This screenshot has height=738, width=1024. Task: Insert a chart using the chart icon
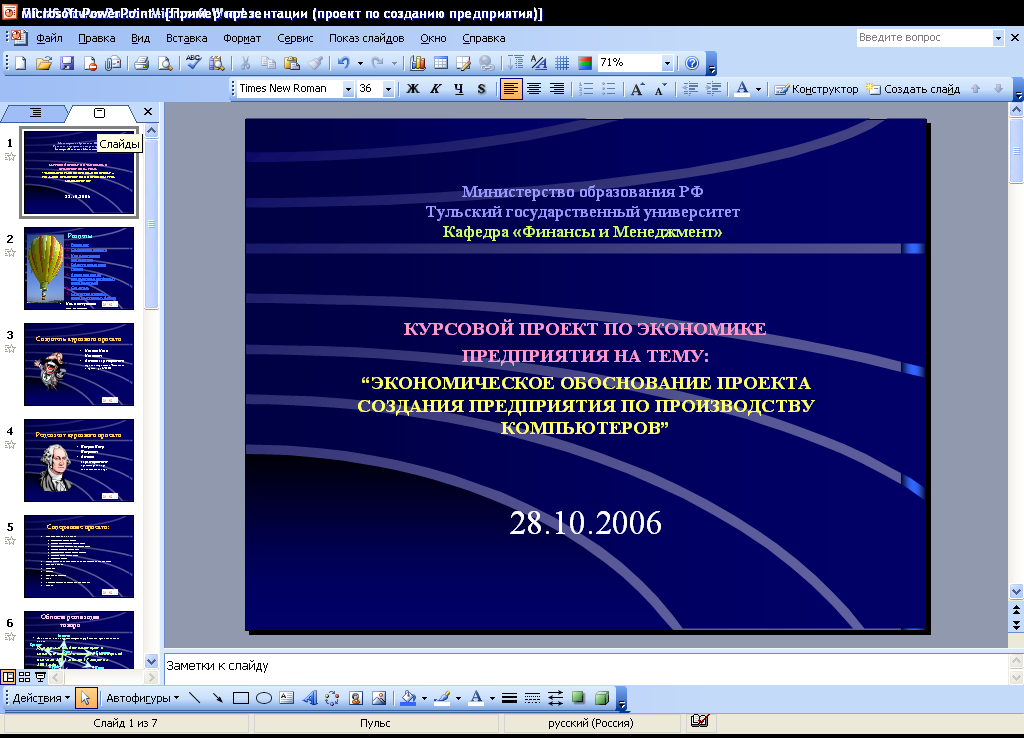click(418, 63)
